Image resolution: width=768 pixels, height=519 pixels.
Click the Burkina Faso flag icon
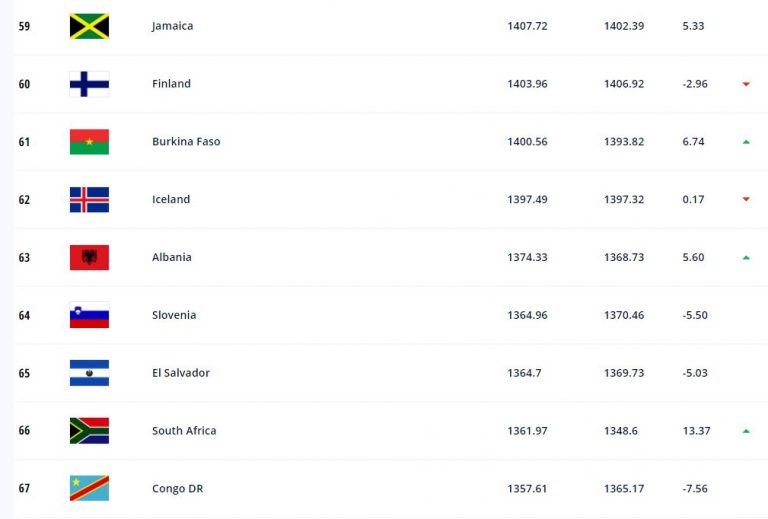click(x=89, y=142)
